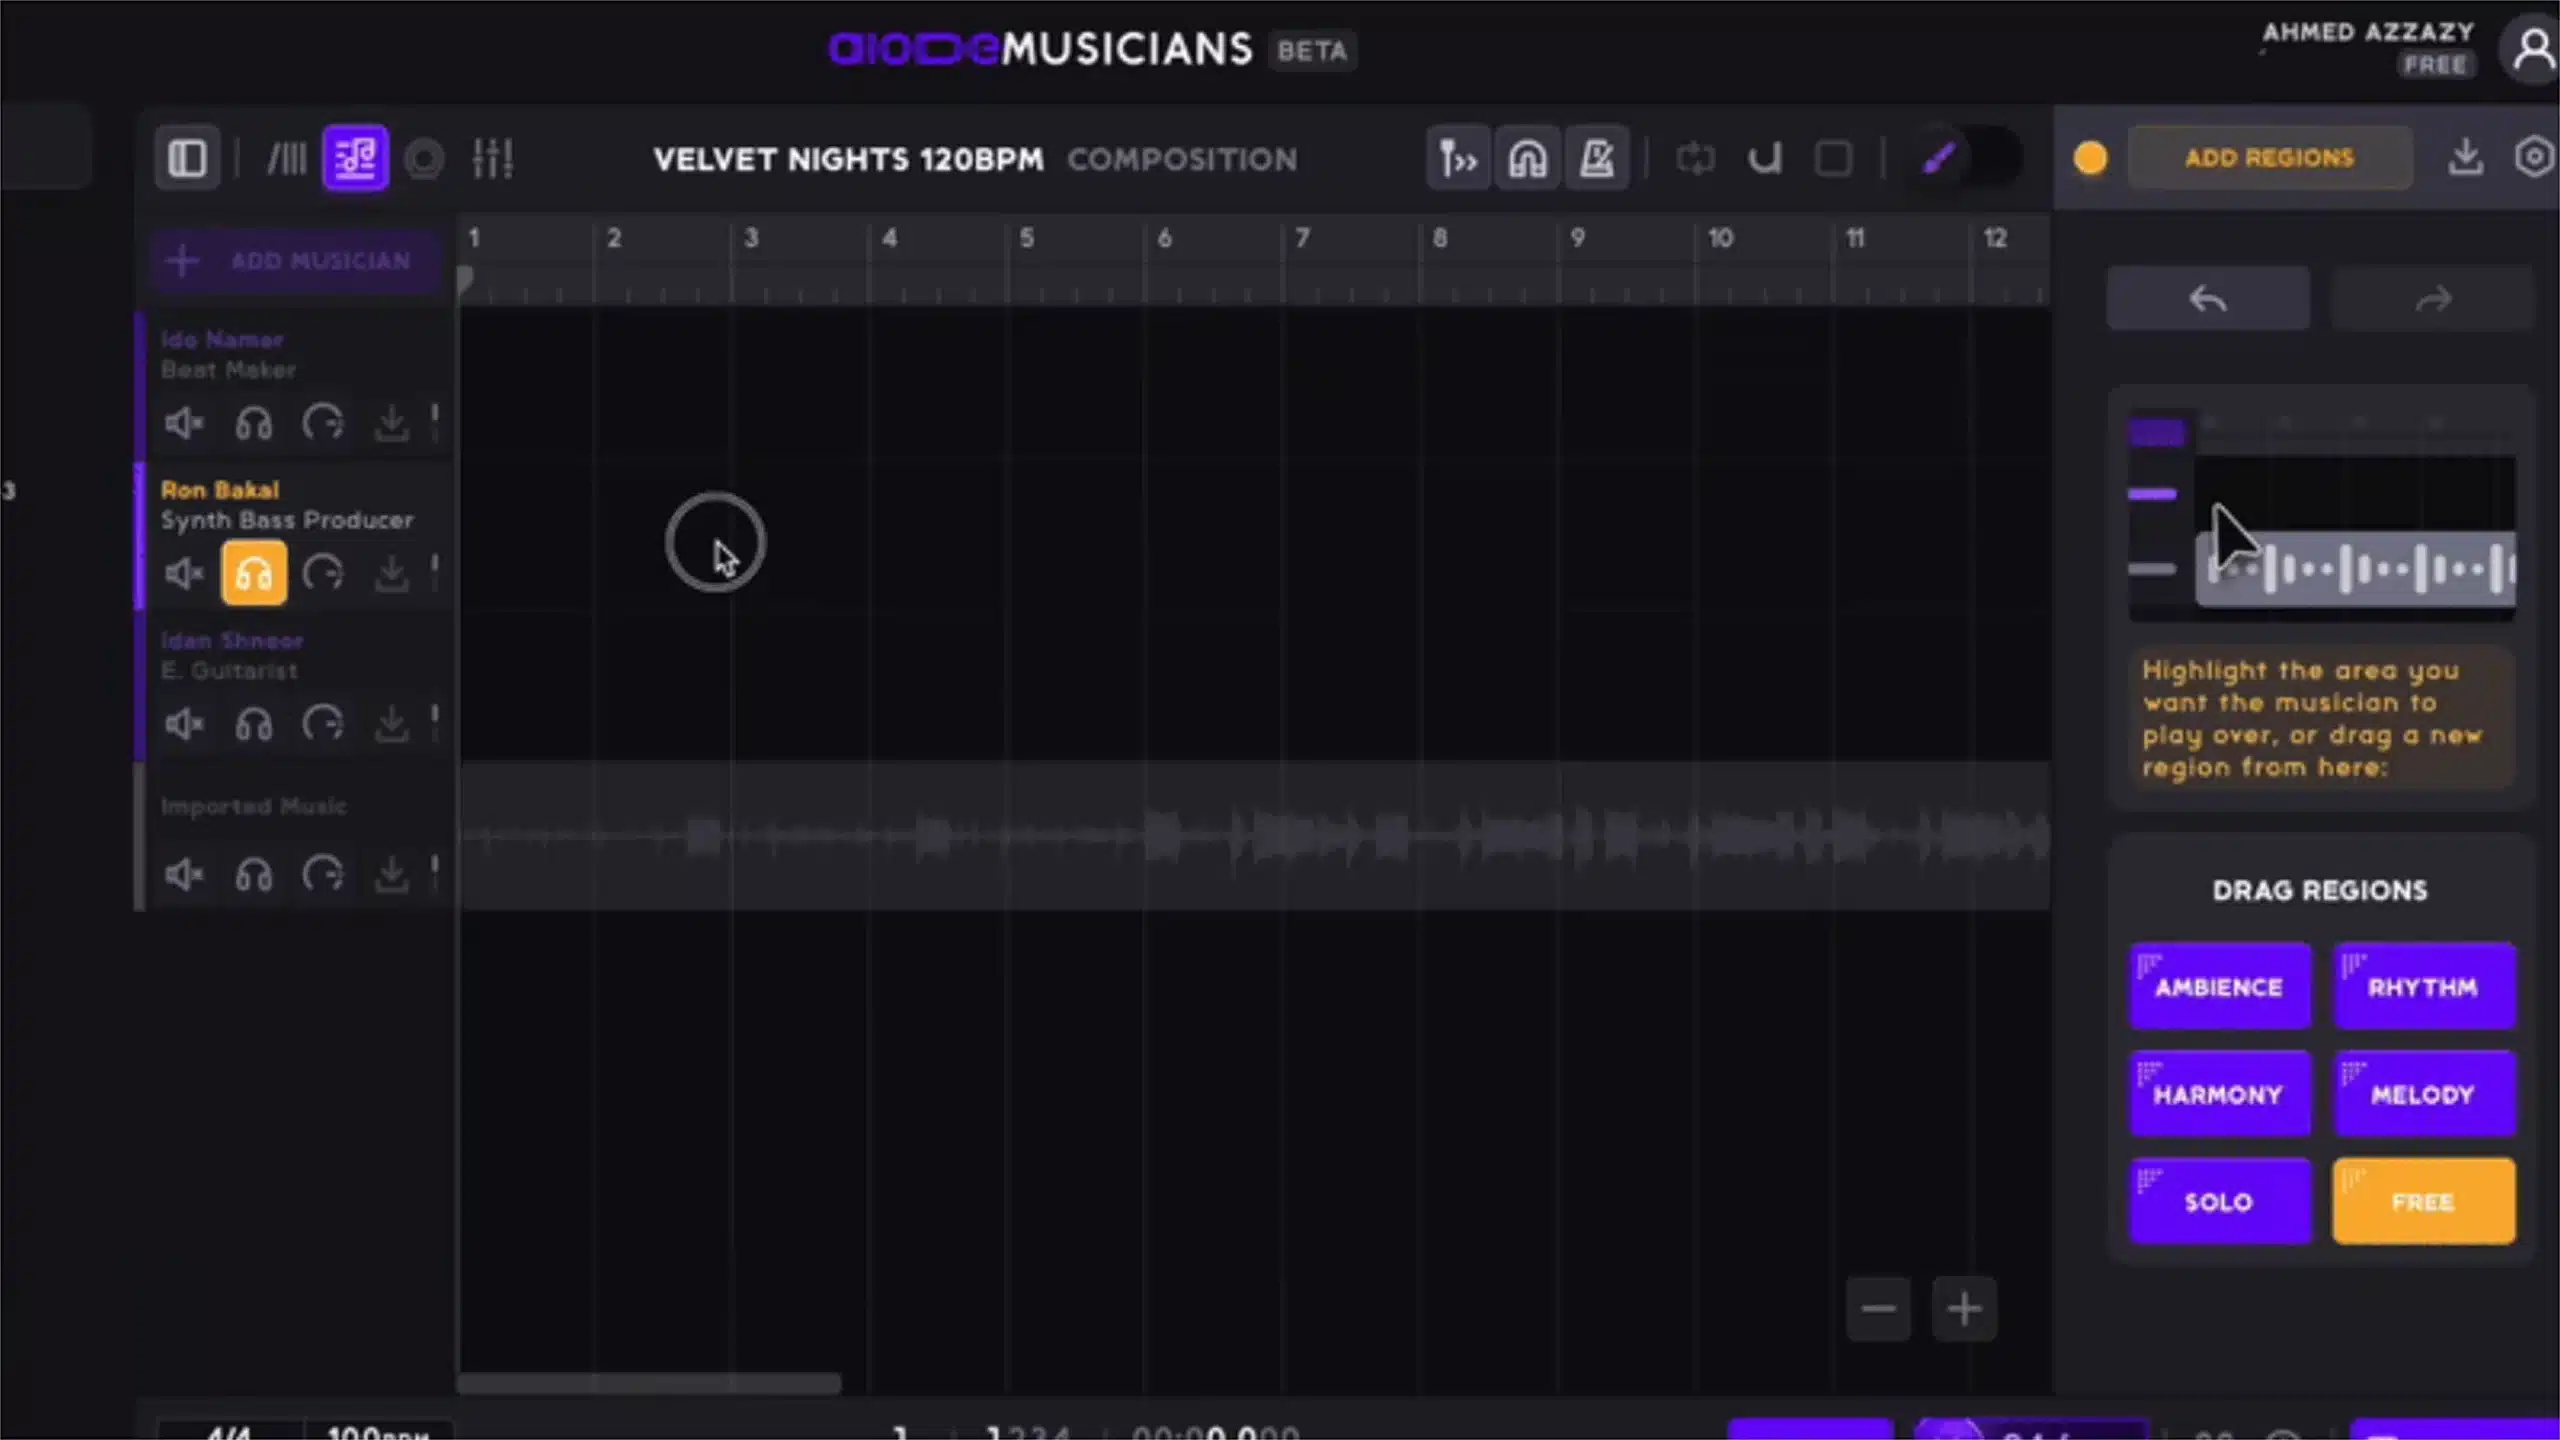Viewport: 2560px width, 1440px height.
Task: Collapse the left sidebar panel
Action: (x=187, y=157)
